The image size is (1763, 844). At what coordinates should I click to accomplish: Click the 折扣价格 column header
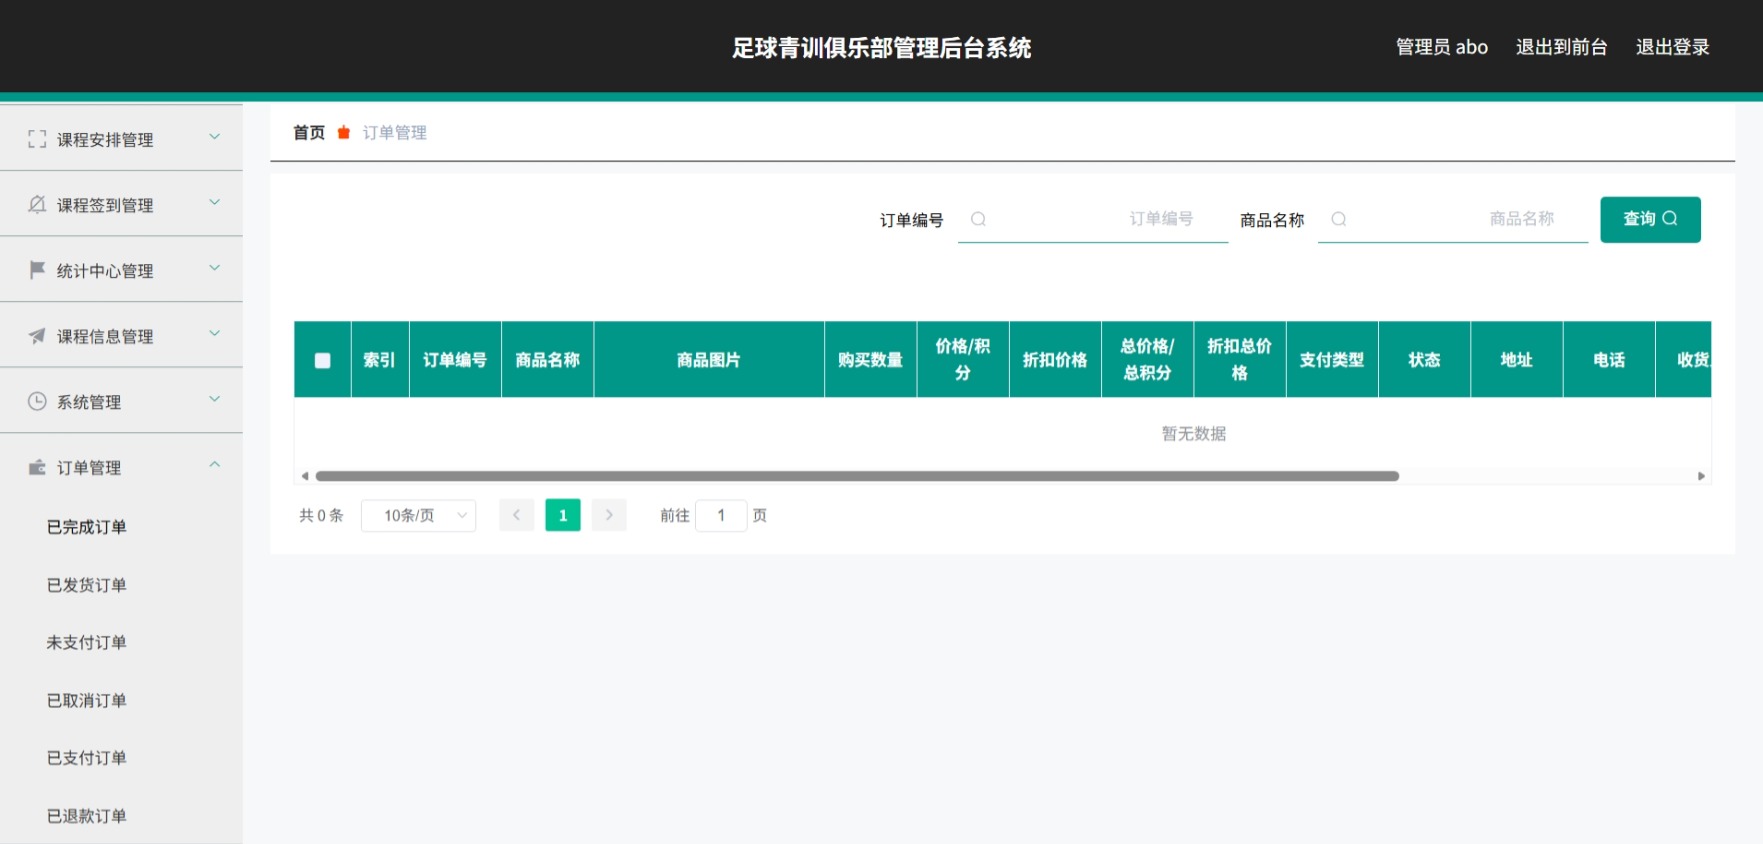coord(1055,360)
